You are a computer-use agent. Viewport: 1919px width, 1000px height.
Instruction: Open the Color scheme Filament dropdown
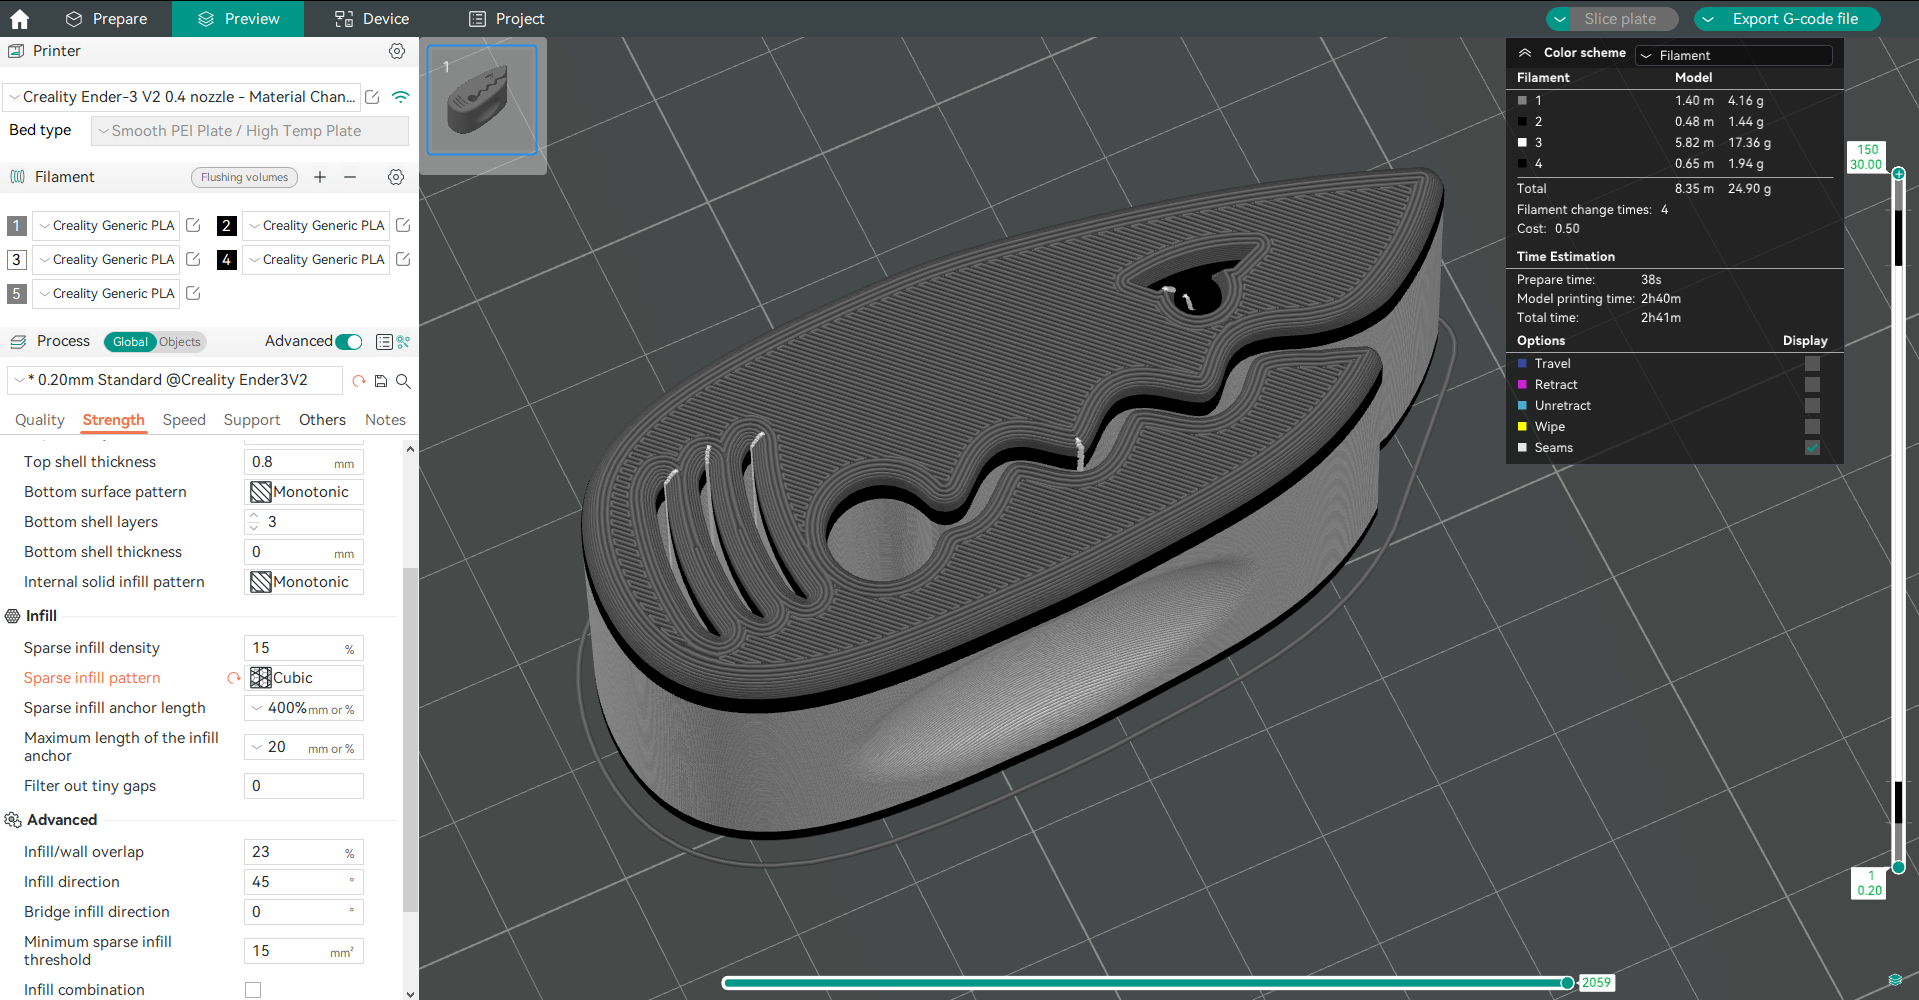(1734, 55)
